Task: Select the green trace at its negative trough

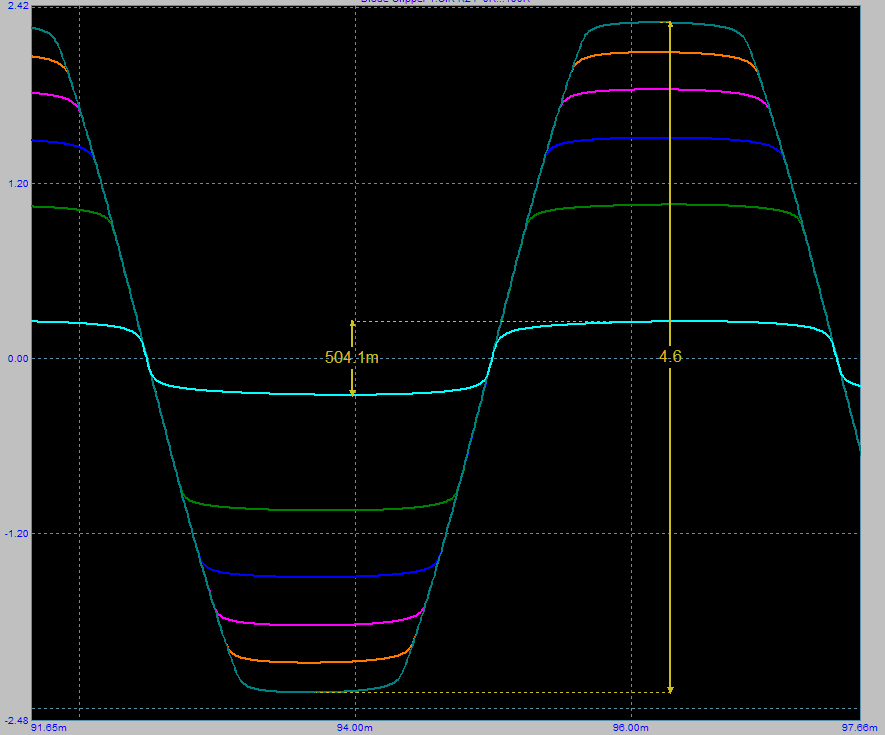Action: pos(320,510)
